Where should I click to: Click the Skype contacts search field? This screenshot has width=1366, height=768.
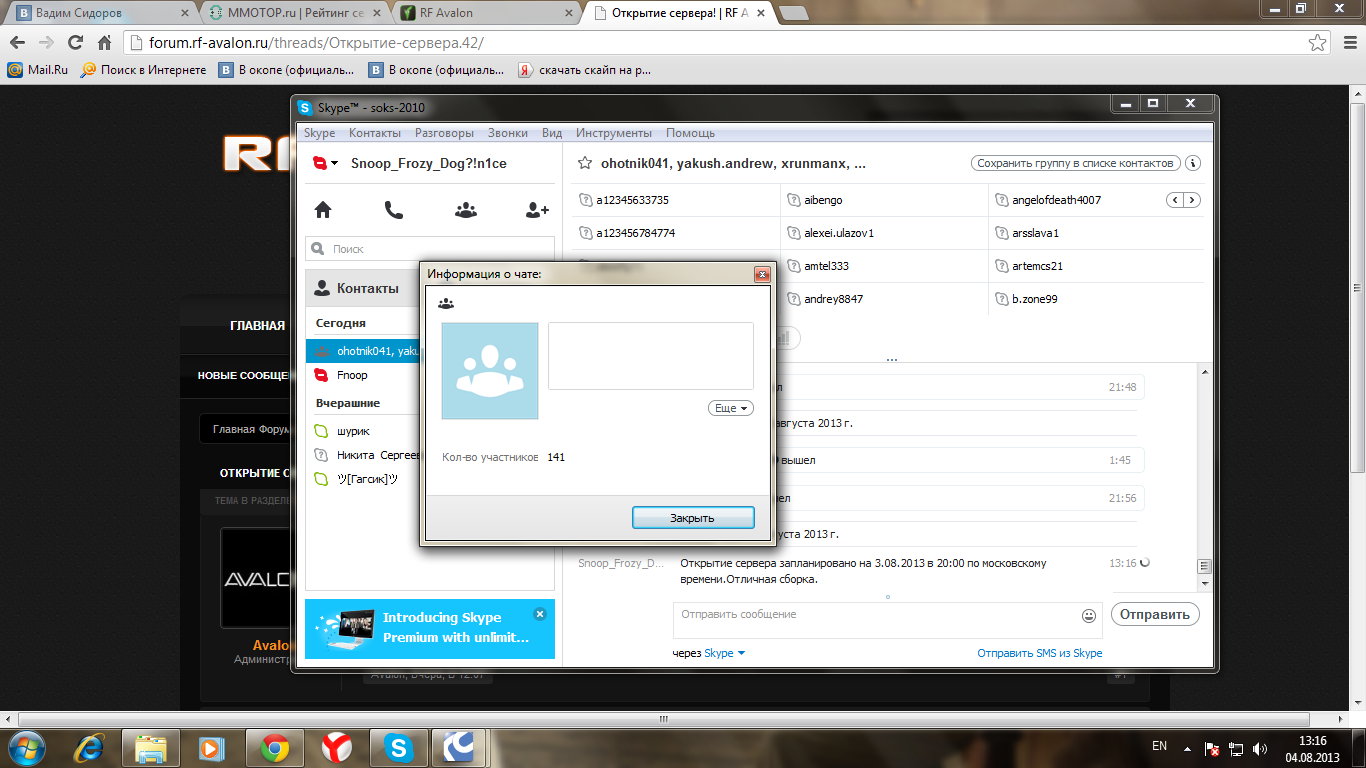pos(430,249)
